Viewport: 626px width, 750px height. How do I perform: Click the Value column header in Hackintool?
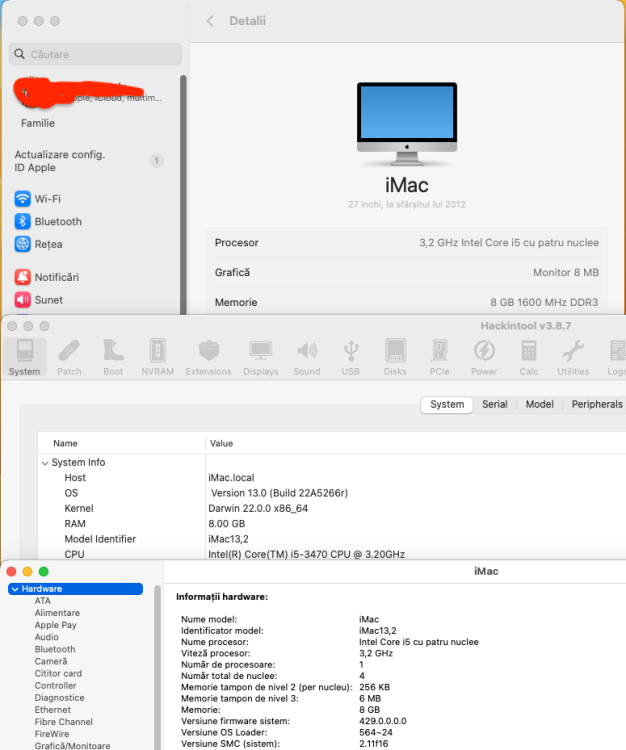221,443
